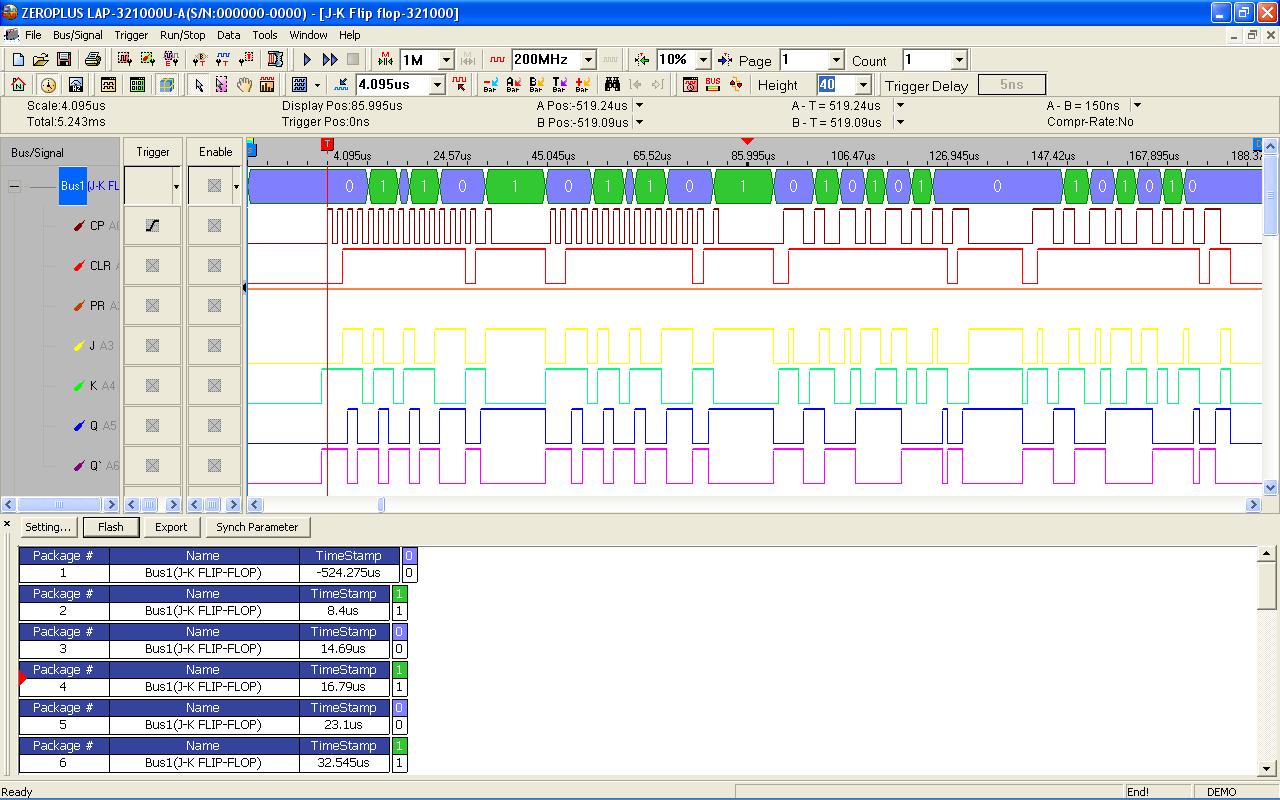Click the Go to A Bar icon
The width and height of the screenshot is (1280, 800).
click(x=513, y=85)
